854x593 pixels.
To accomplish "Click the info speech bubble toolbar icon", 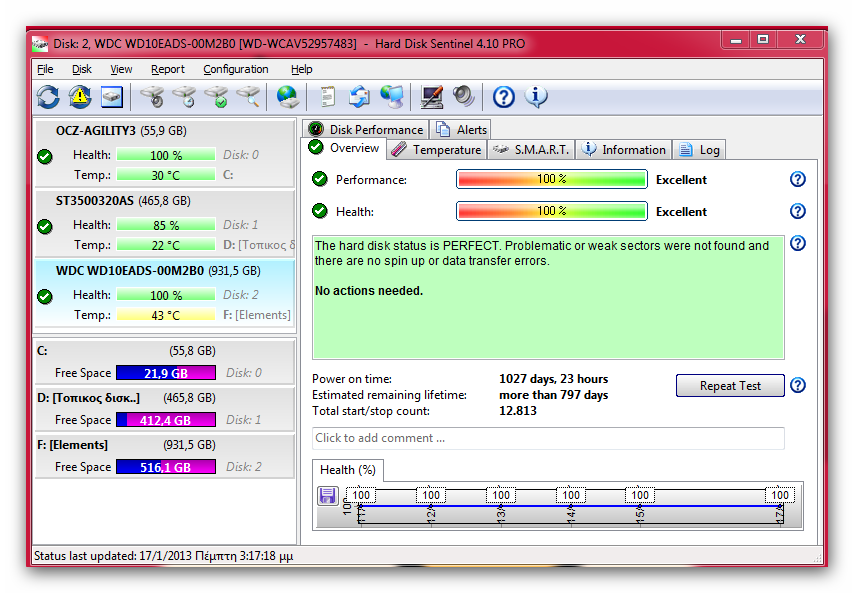I will click(x=536, y=97).
